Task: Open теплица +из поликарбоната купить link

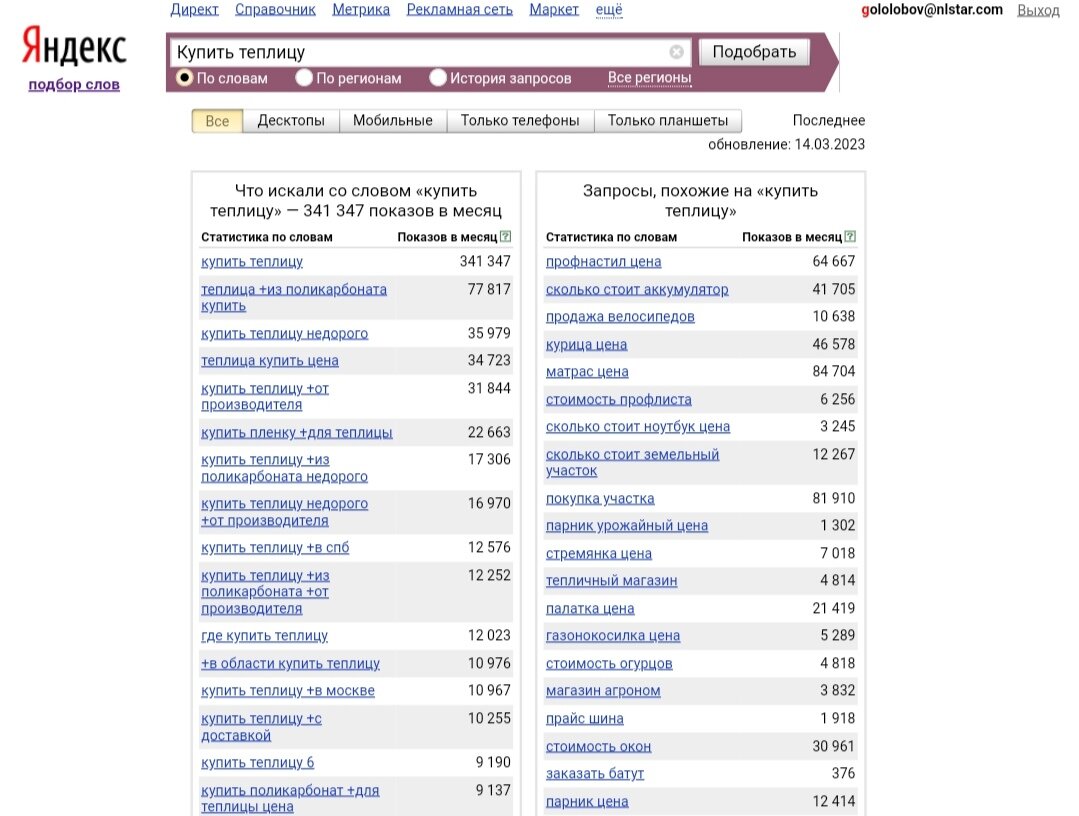Action: [x=294, y=297]
